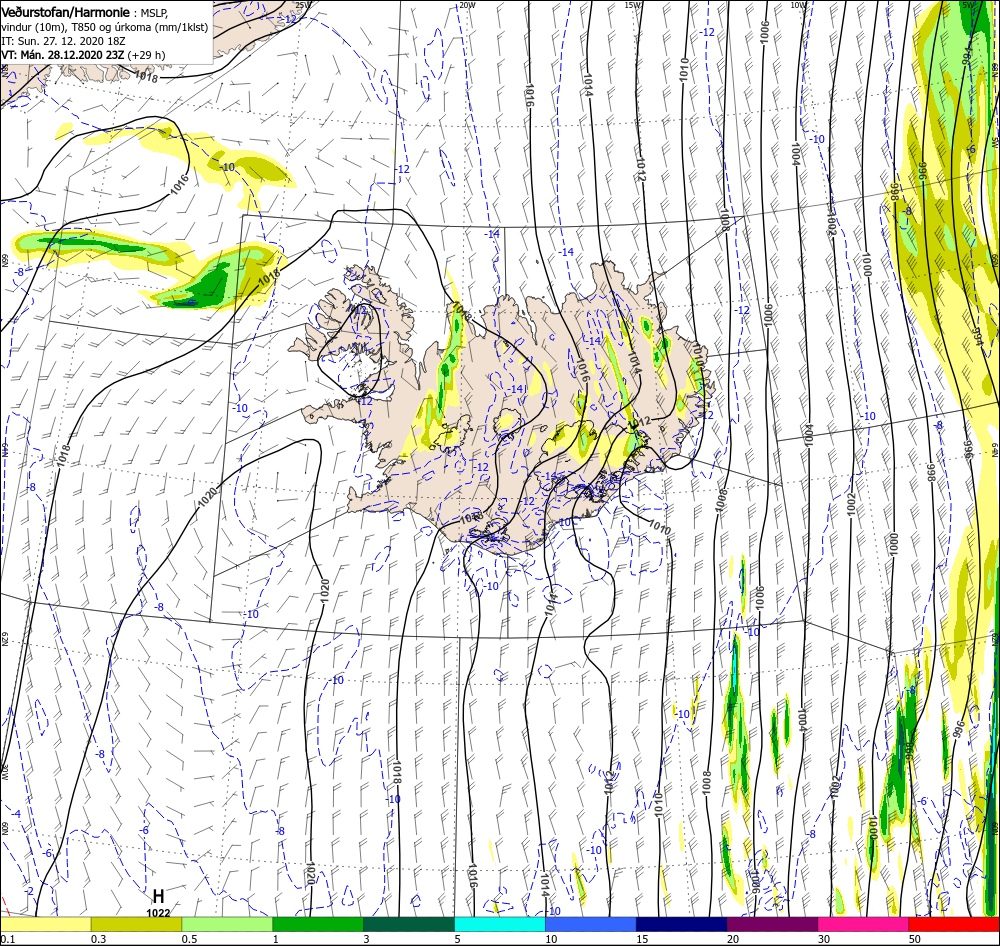Click the '0.5' legend scale label
Image resolution: width=1000 pixels, height=946 pixels.
coord(189,939)
